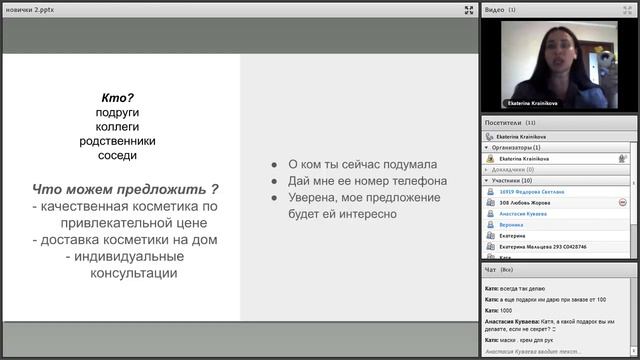
Task: Select avatar icon of Екатерина Мальцева
Action: [x=490, y=247]
